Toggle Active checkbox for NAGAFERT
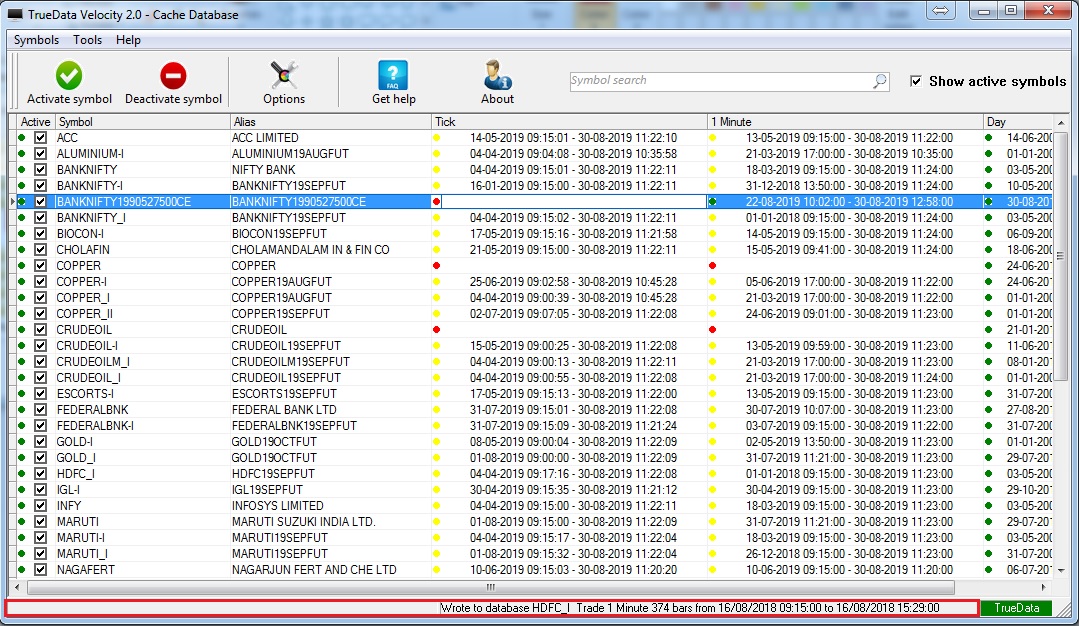Screen dimensions: 1079x626 pyautogui.click(x=41, y=570)
